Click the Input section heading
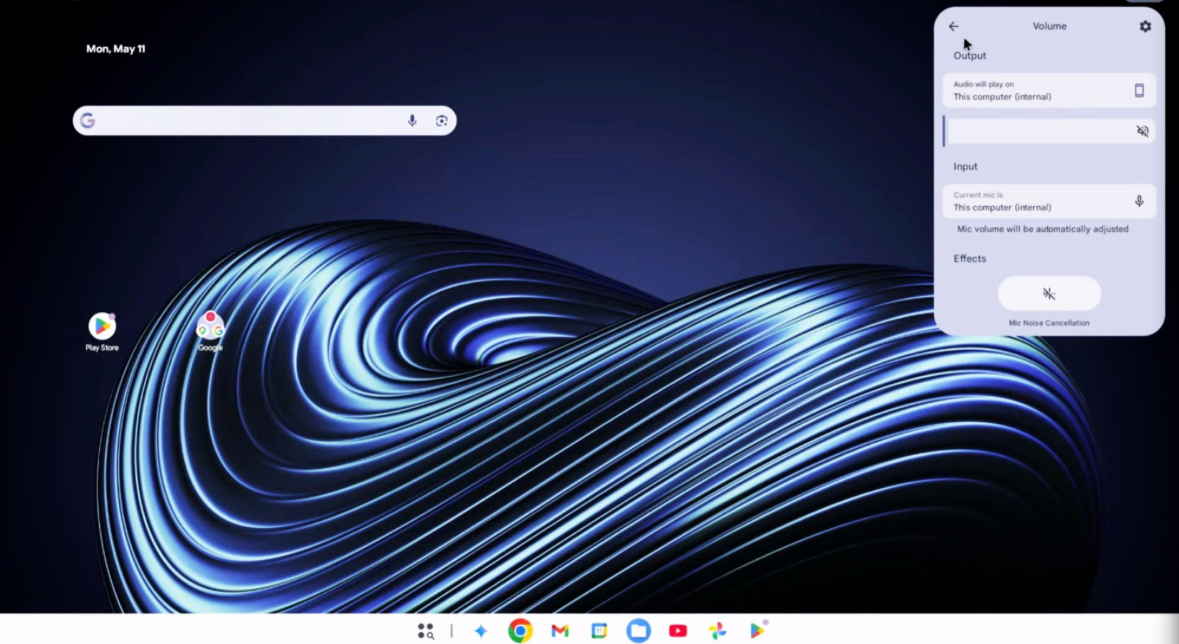Screen dimensions: 1179x644 point(965,166)
